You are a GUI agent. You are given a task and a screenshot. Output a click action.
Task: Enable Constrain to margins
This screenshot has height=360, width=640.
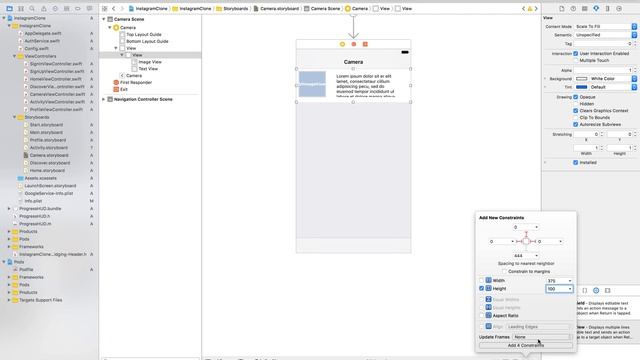click(x=504, y=271)
